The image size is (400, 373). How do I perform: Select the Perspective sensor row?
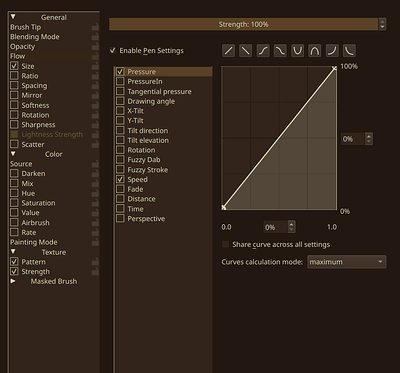click(164, 218)
